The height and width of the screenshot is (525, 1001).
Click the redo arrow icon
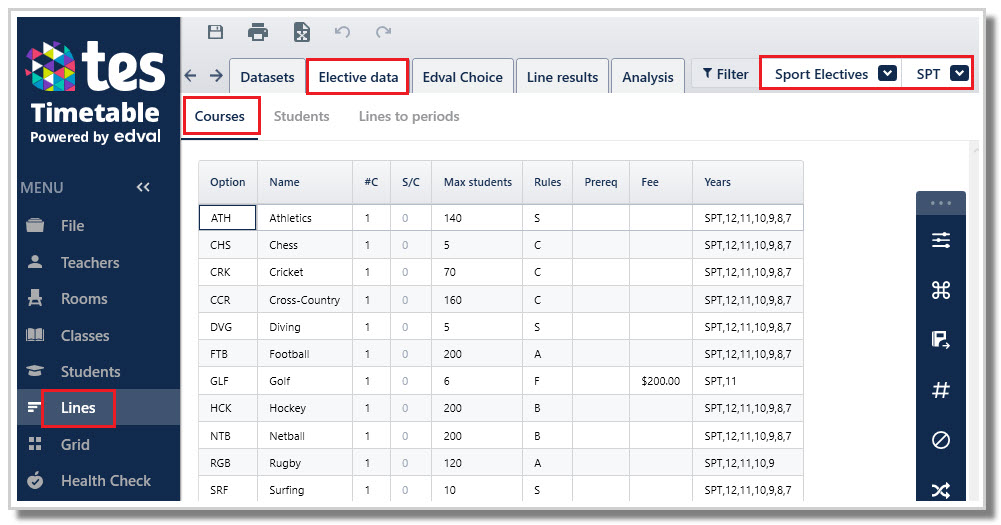click(383, 32)
